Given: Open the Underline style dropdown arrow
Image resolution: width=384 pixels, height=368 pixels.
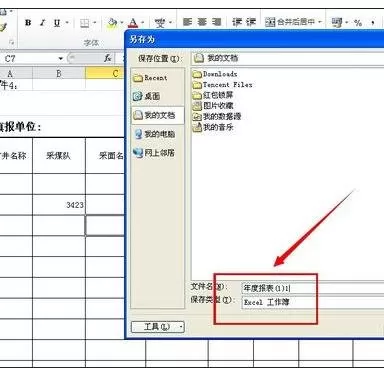Looking at the screenshot, I should click(x=67, y=23).
